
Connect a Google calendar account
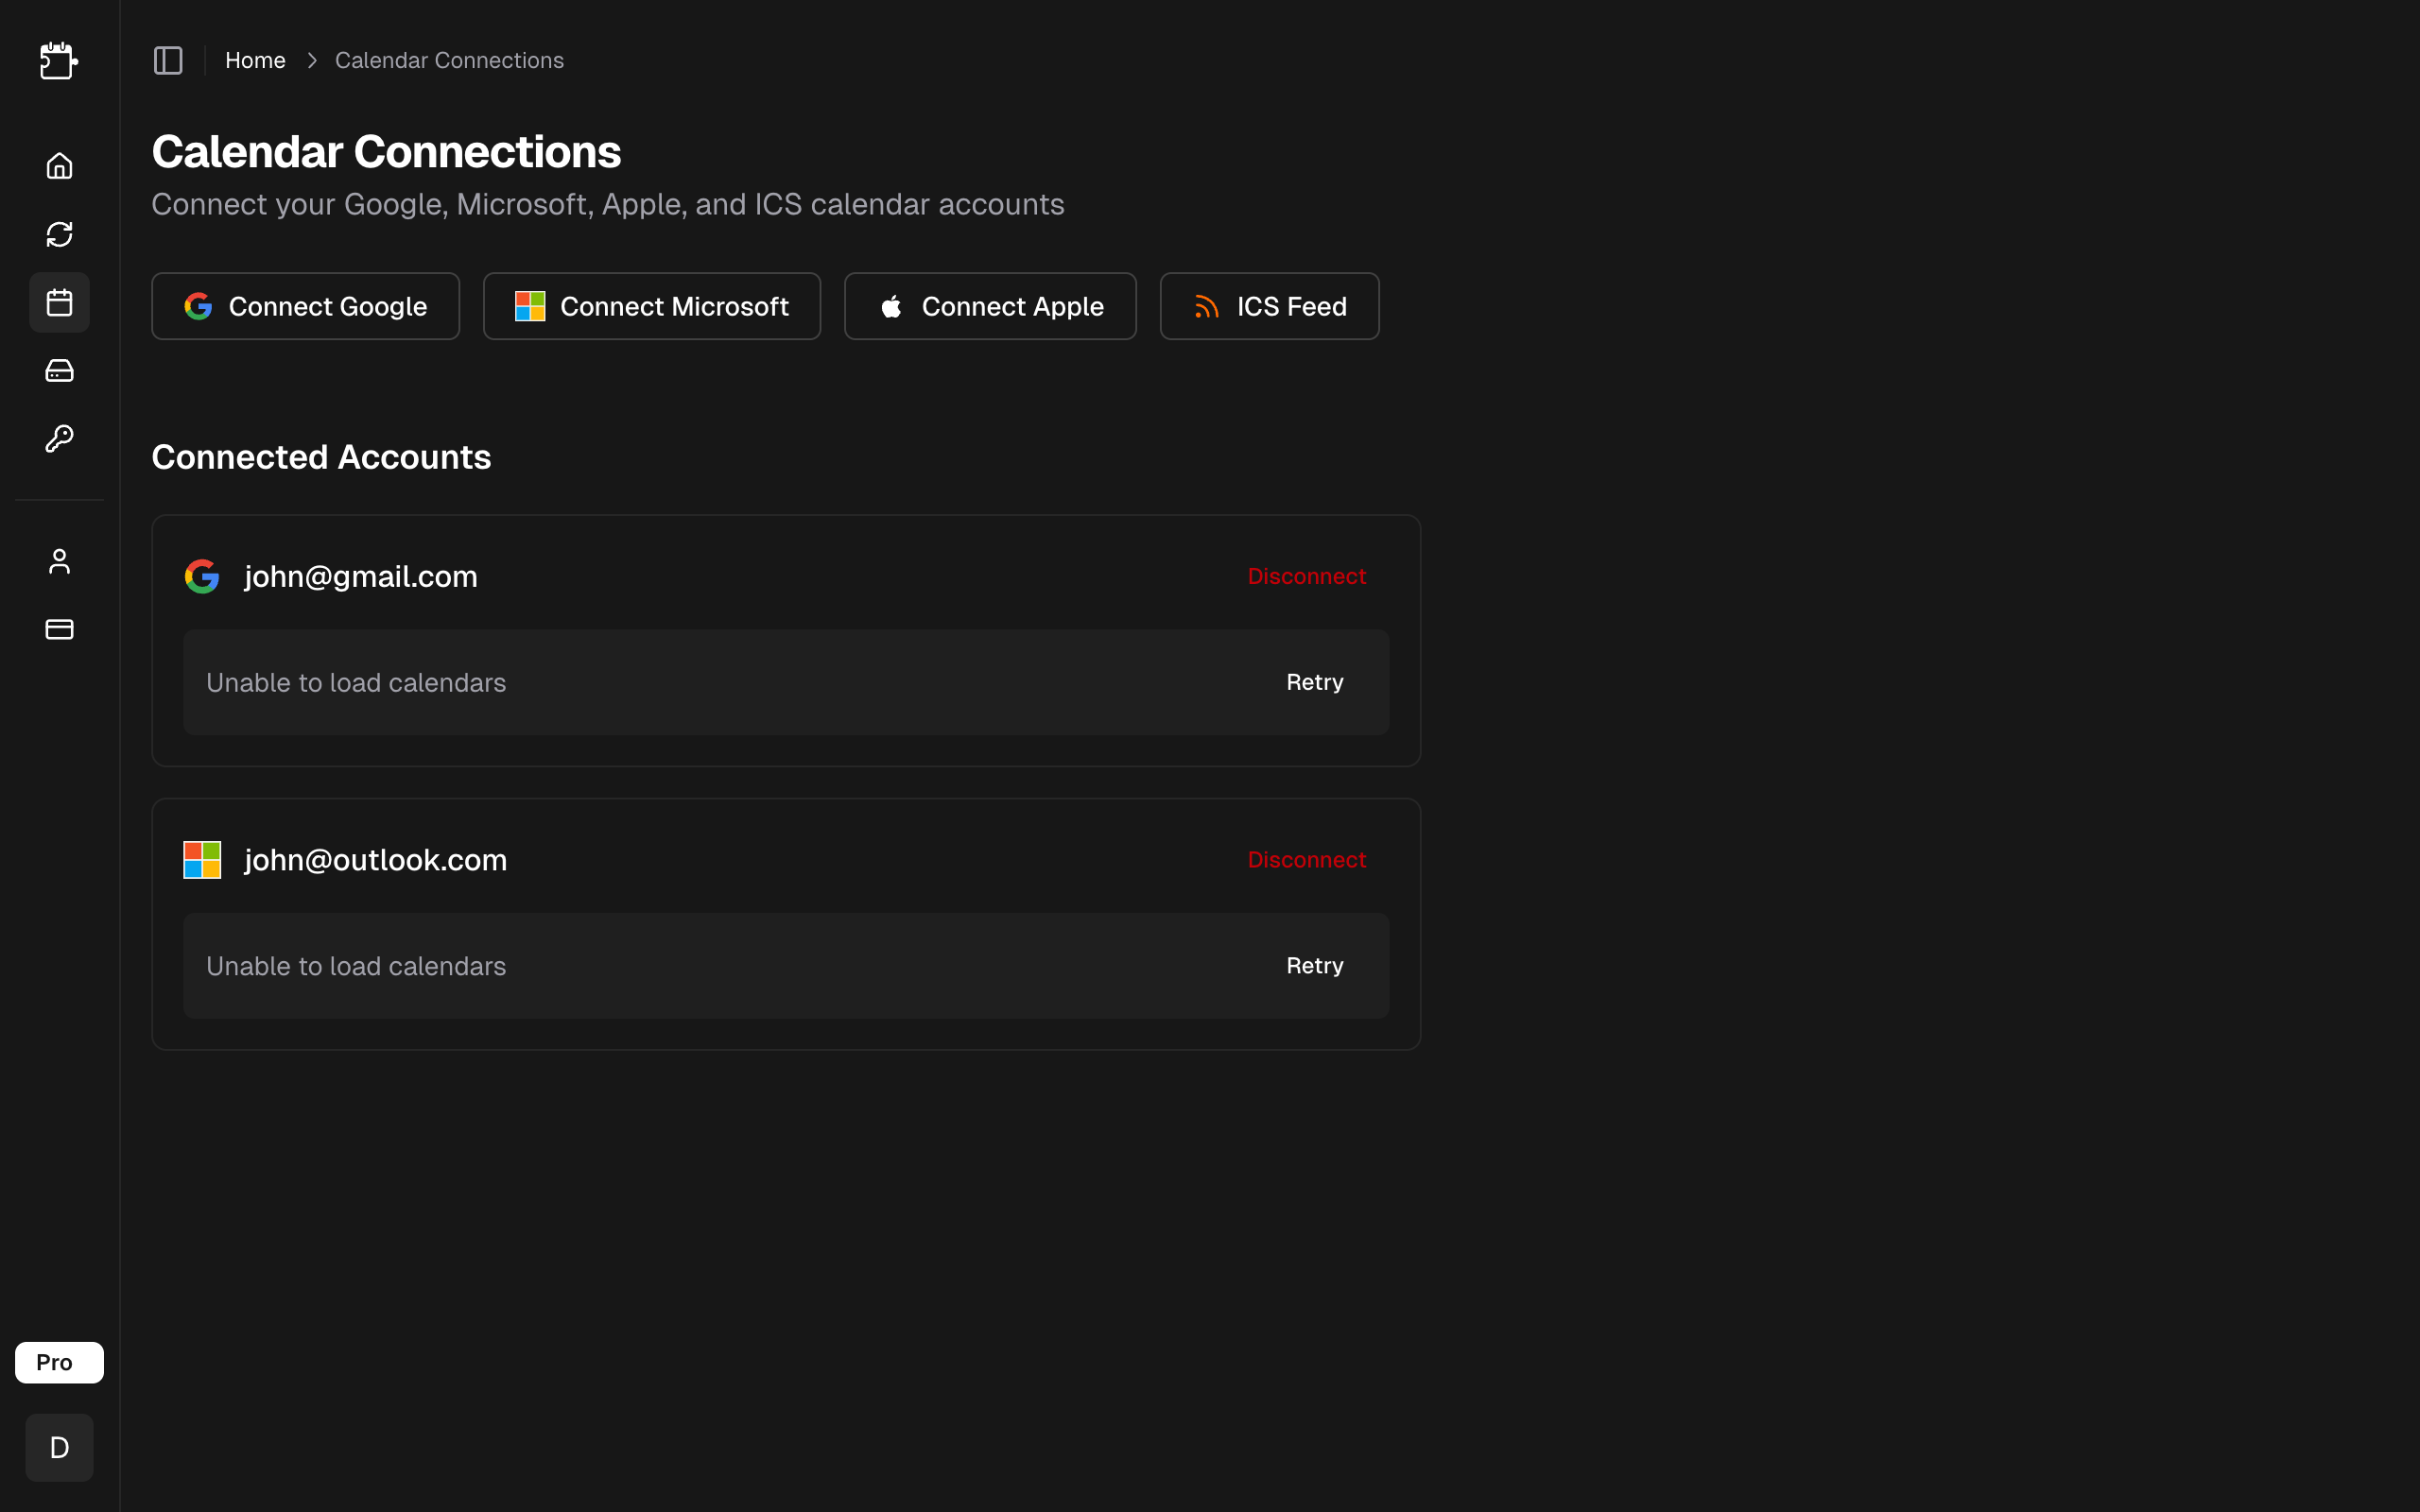(x=305, y=306)
